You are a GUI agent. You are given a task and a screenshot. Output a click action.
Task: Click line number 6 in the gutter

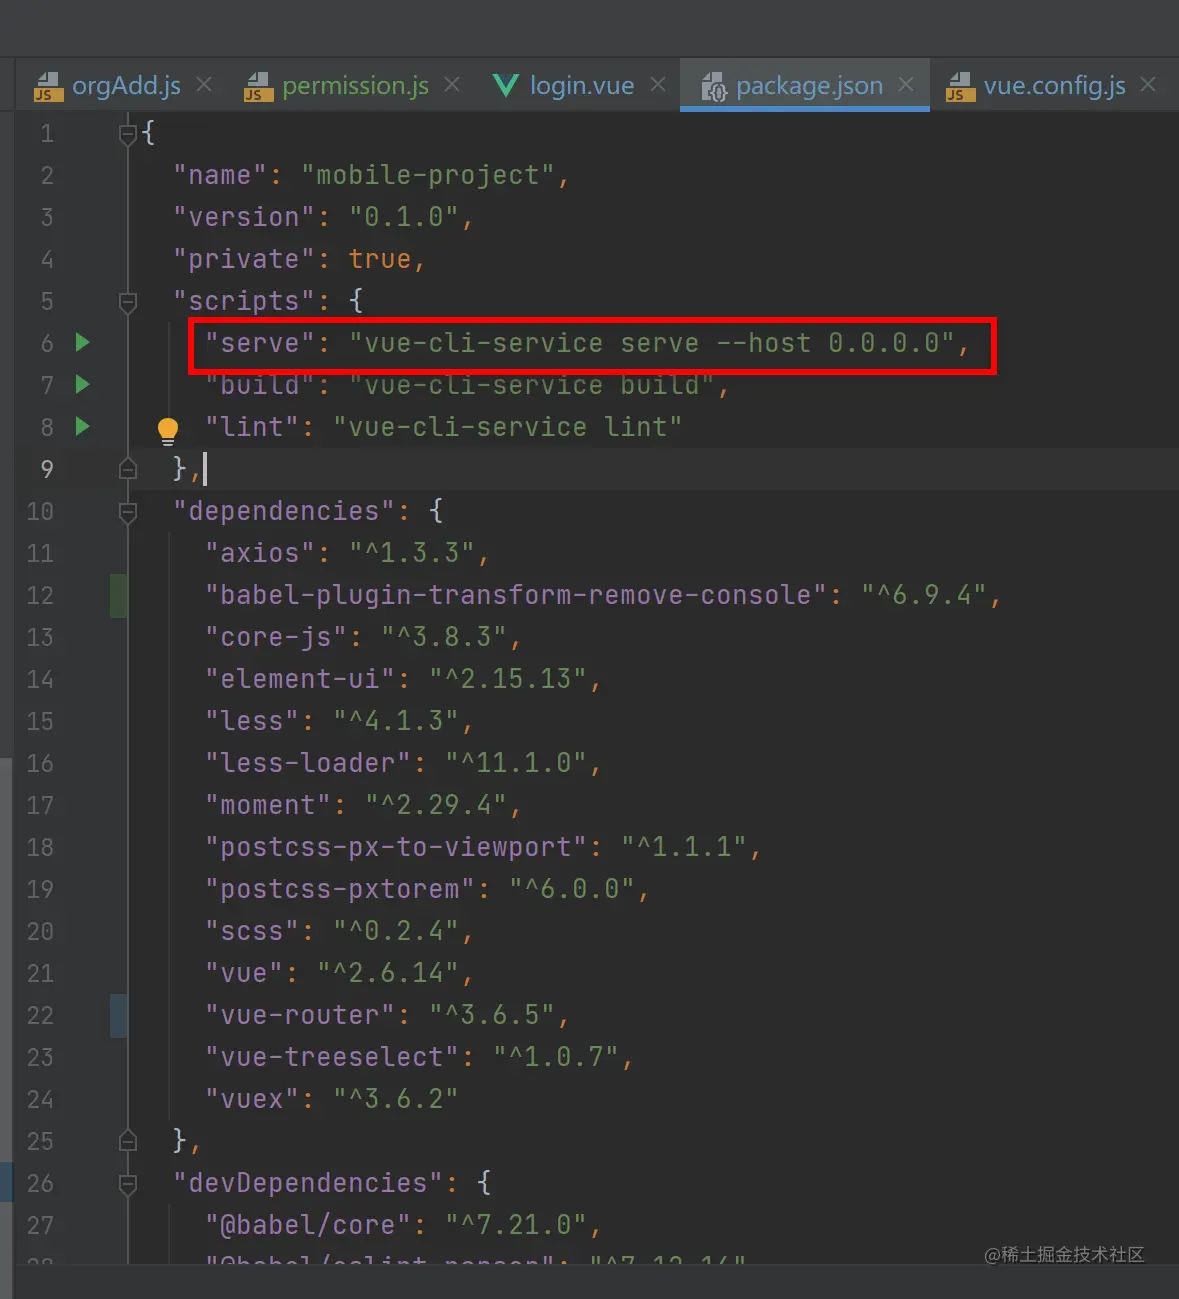[47, 344]
